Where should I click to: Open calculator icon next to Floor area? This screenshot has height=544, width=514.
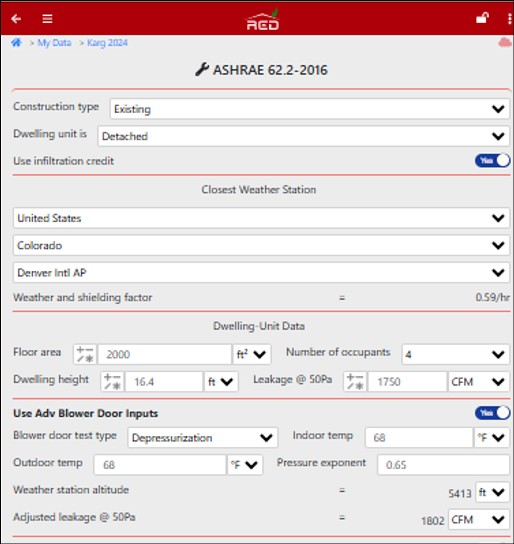[x=85, y=354]
